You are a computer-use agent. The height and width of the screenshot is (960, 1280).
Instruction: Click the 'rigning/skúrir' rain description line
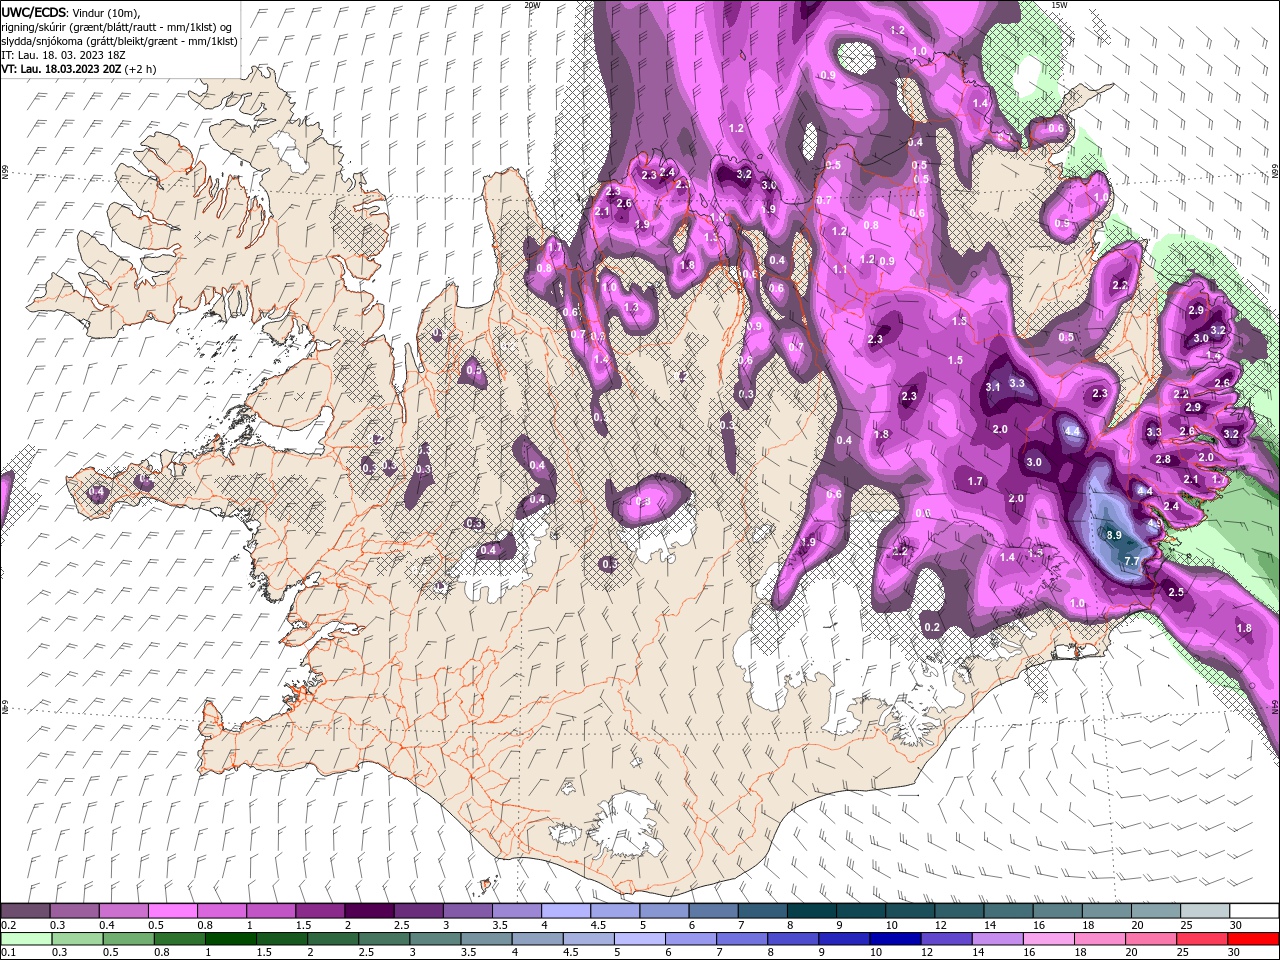click(x=118, y=26)
